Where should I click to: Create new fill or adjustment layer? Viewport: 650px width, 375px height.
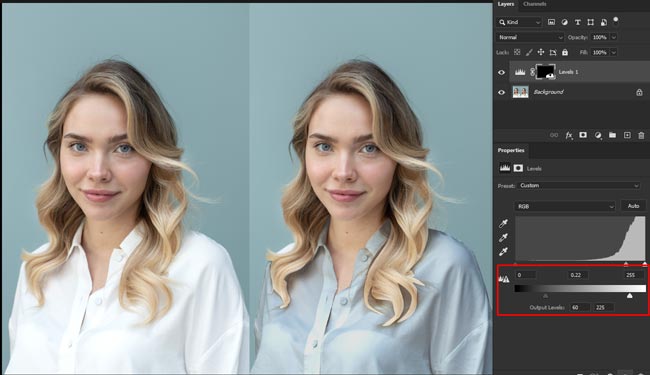point(598,135)
